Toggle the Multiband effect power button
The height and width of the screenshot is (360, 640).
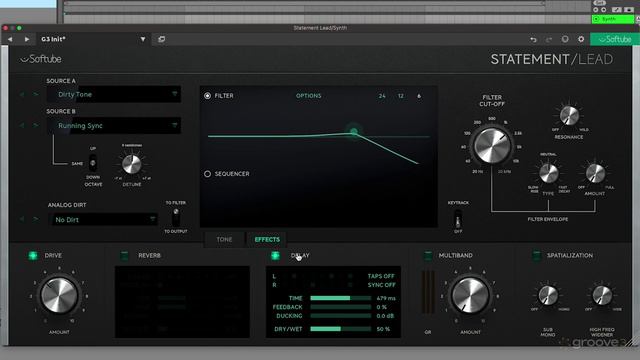pos(428,256)
